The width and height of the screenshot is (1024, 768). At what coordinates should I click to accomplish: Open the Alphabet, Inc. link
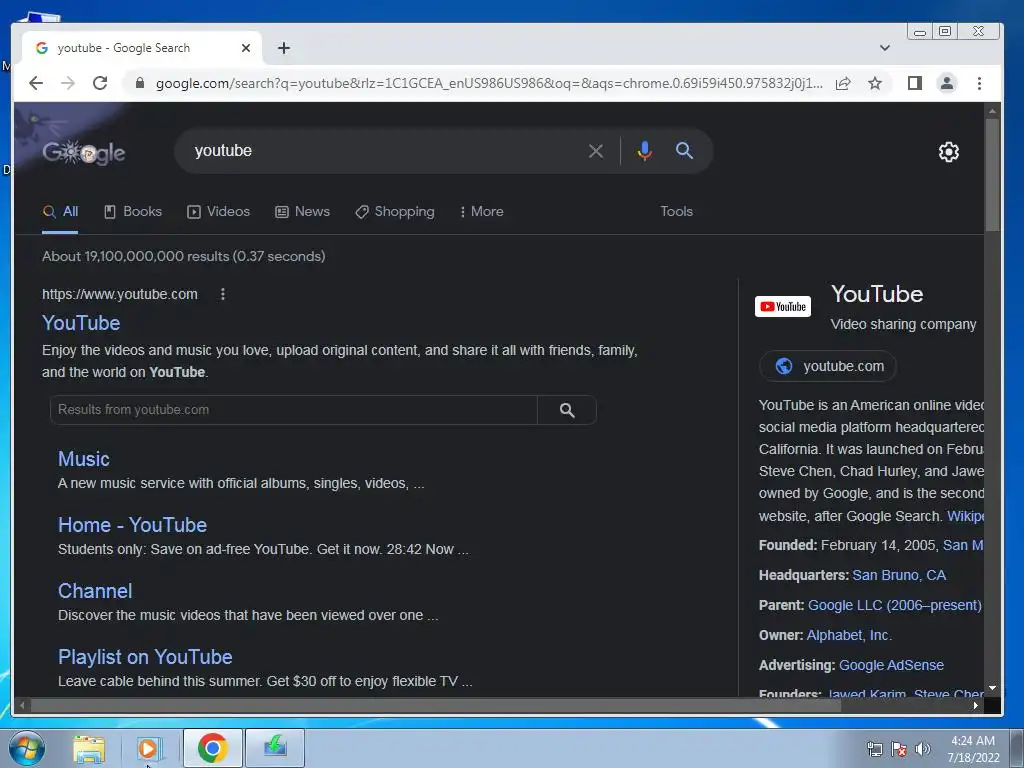849,635
